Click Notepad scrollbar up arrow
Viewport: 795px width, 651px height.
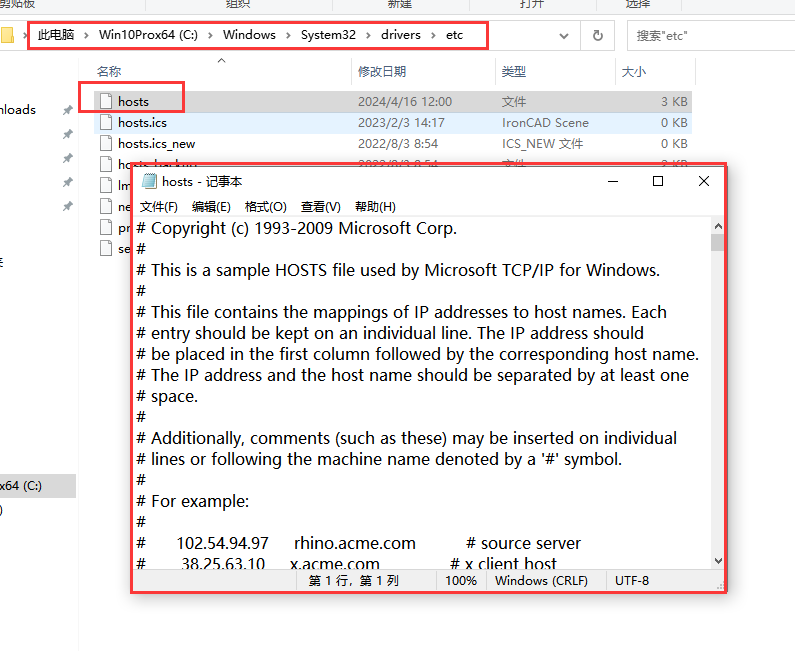point(718,226)
